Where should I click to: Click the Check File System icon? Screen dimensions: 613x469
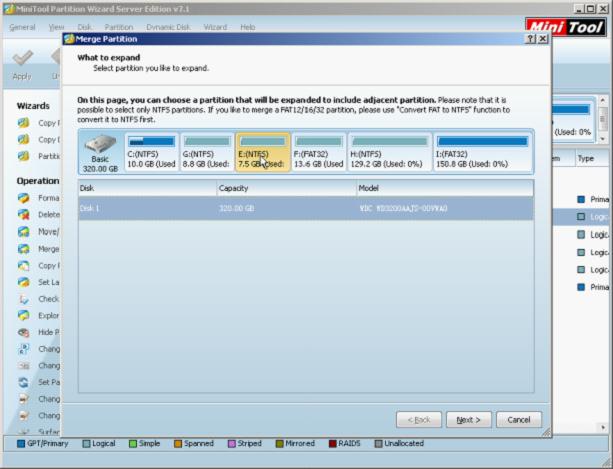pyautogui.click(x=23, y=299)
